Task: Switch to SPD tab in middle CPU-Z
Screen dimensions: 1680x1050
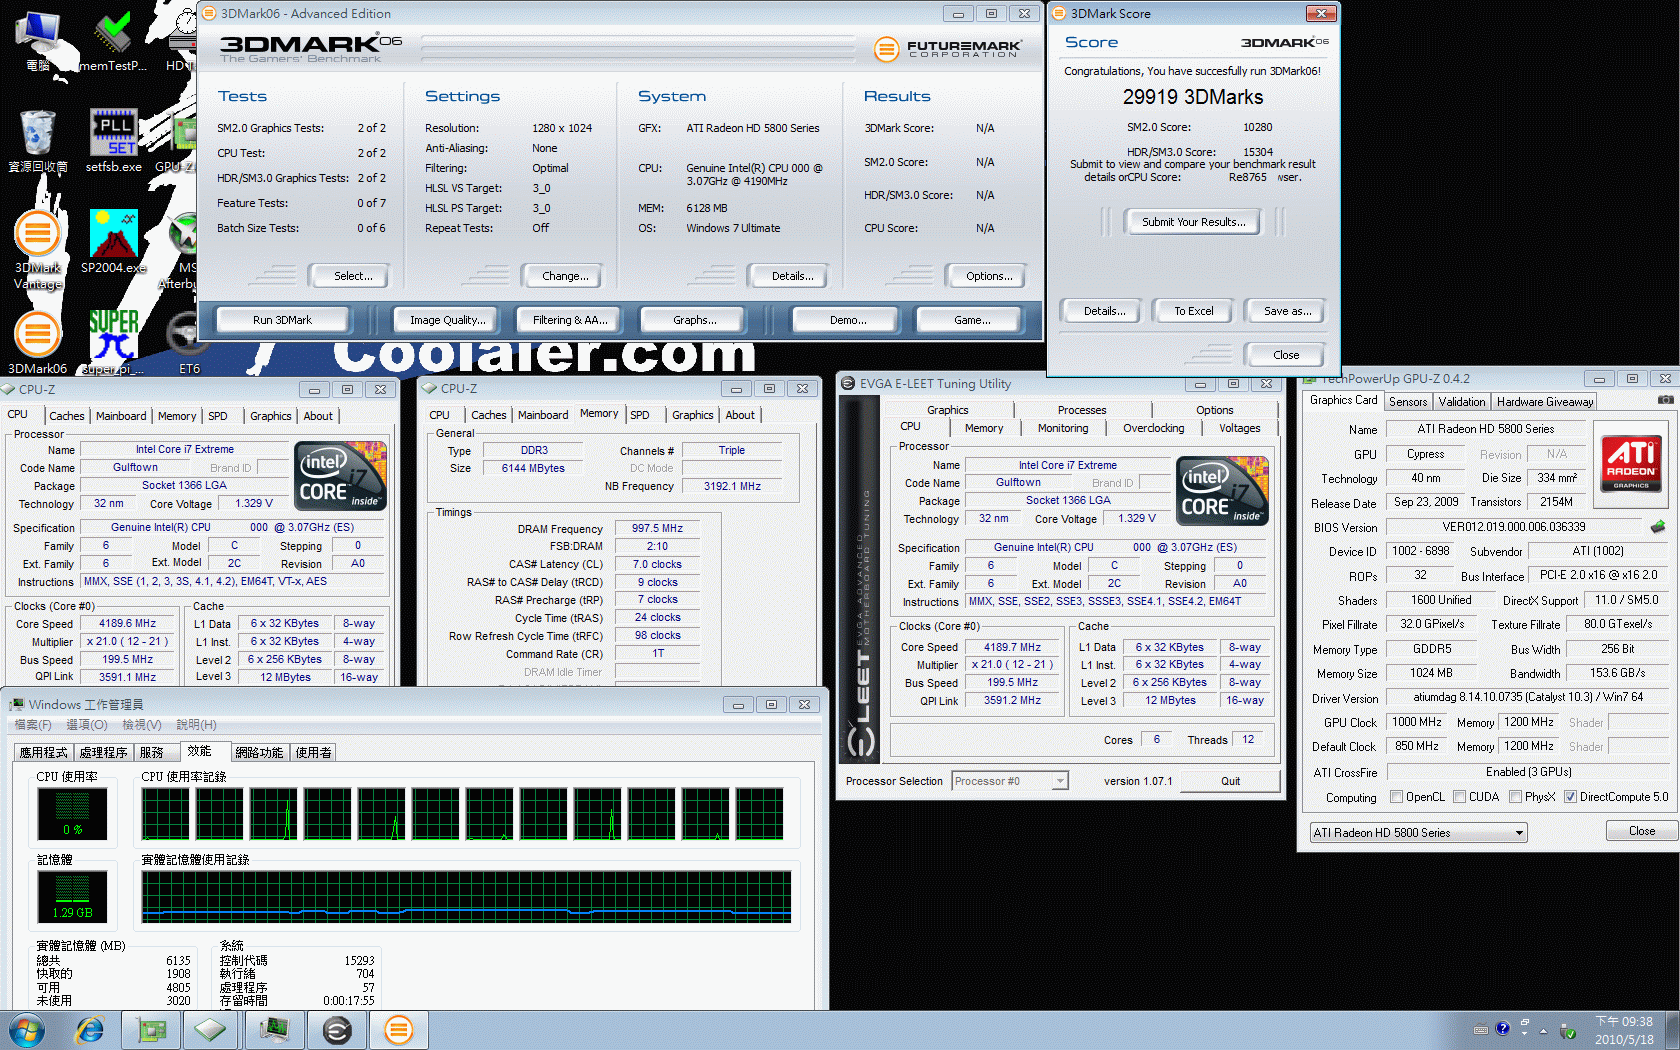Action: (640, 415)
